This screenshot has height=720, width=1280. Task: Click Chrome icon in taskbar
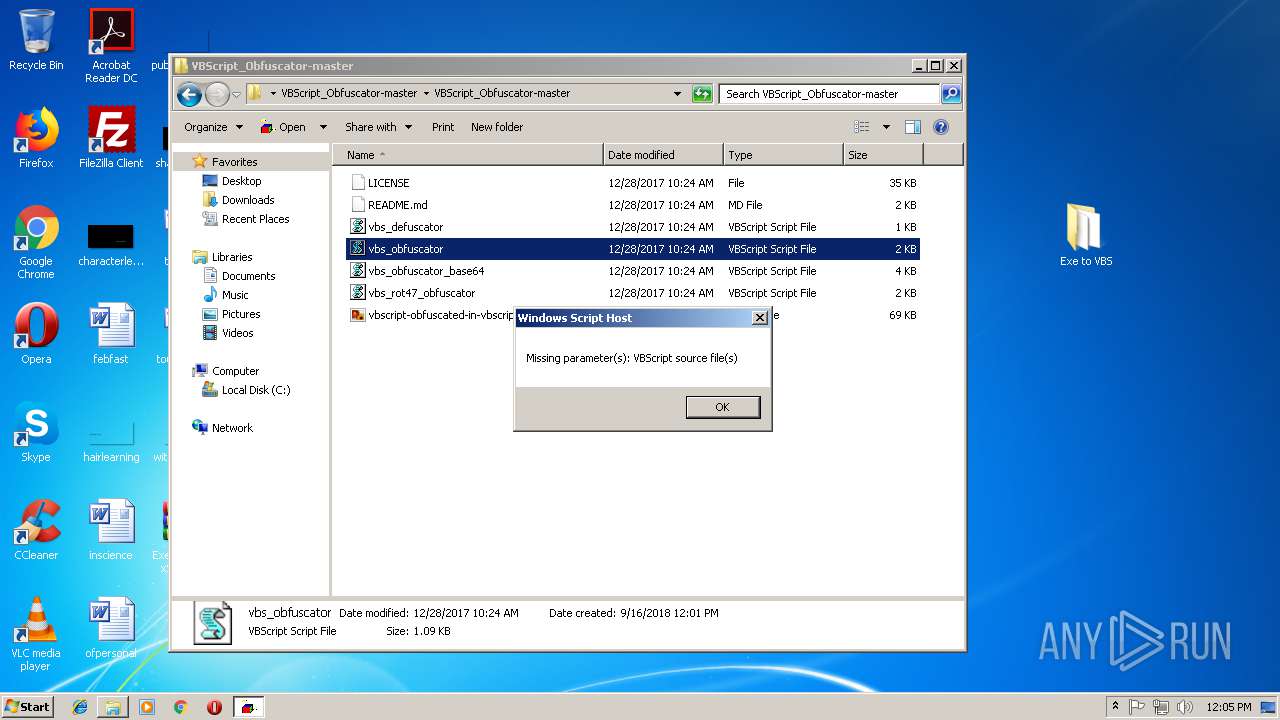[181, 707]
